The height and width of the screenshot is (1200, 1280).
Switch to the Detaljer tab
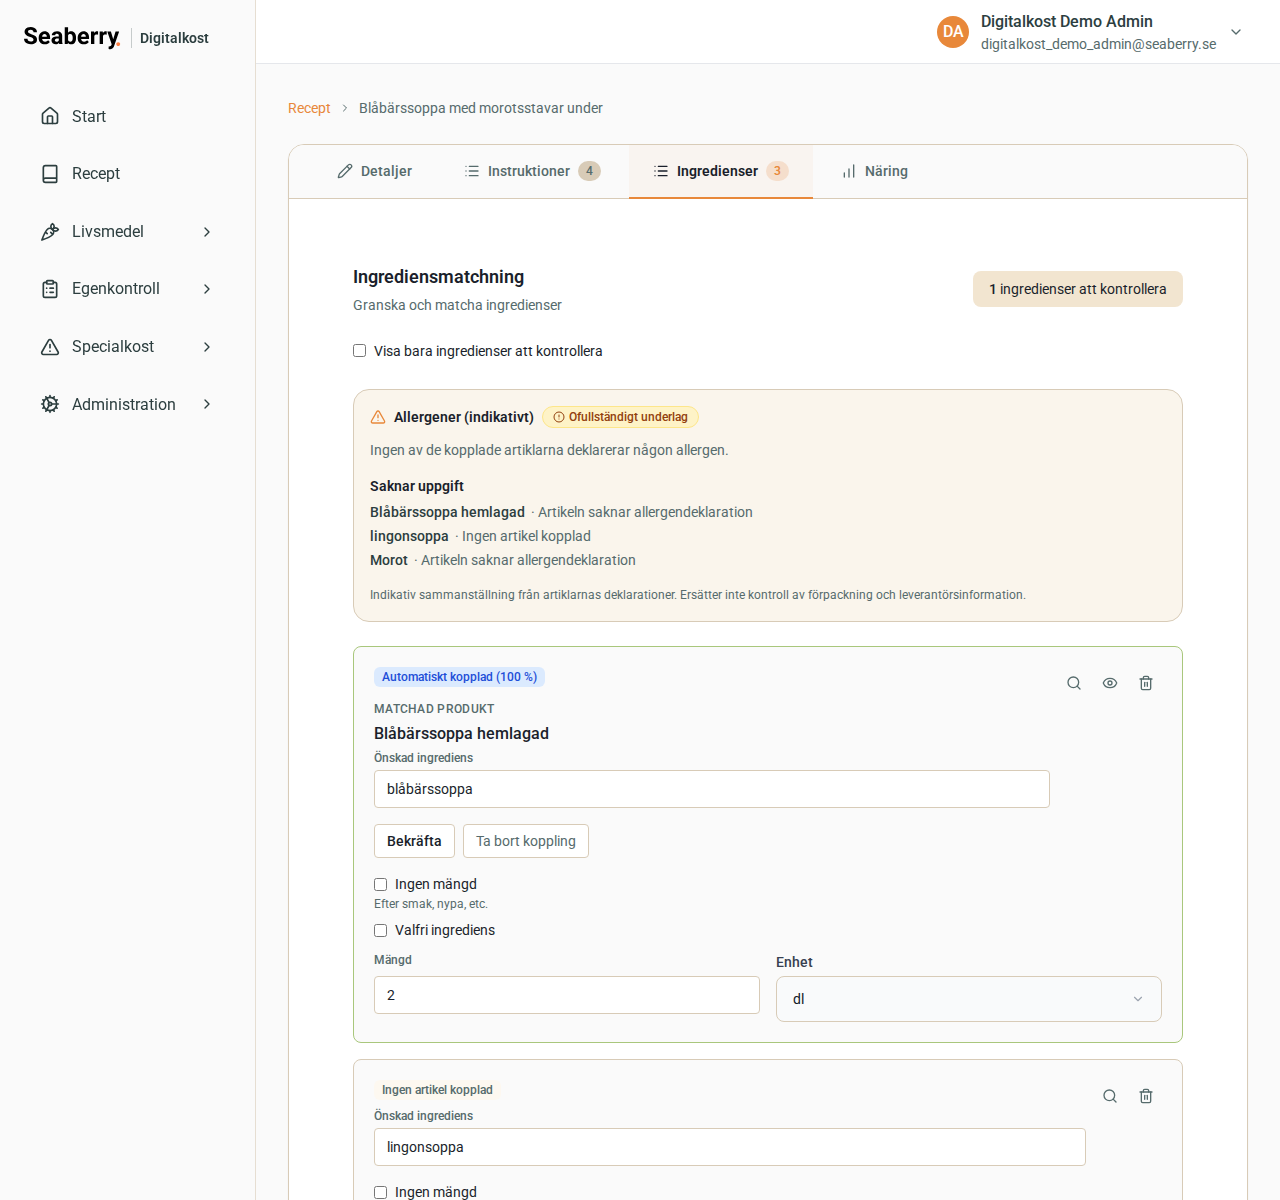374,171
